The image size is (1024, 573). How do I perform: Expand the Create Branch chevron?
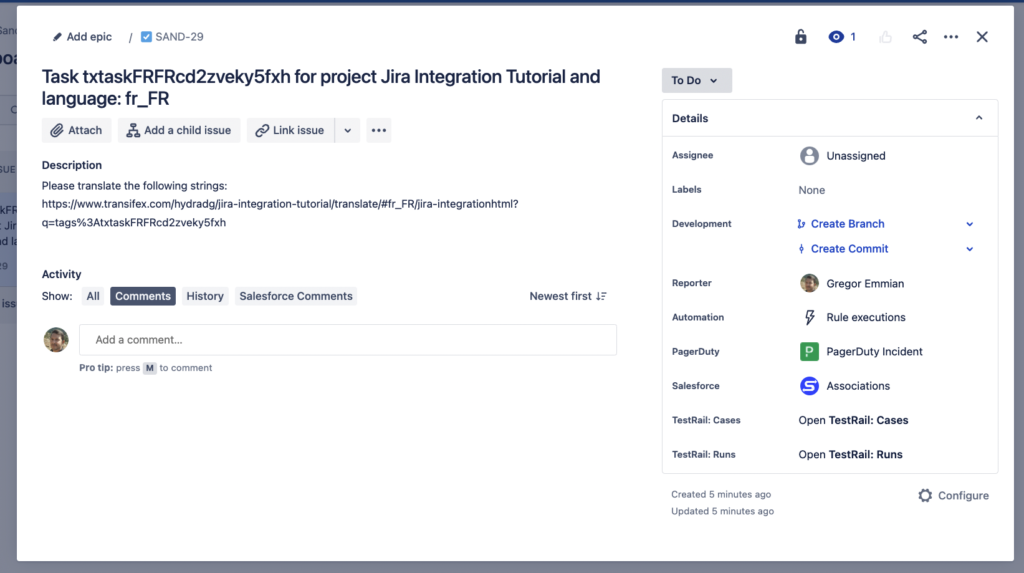coord(970,224)
